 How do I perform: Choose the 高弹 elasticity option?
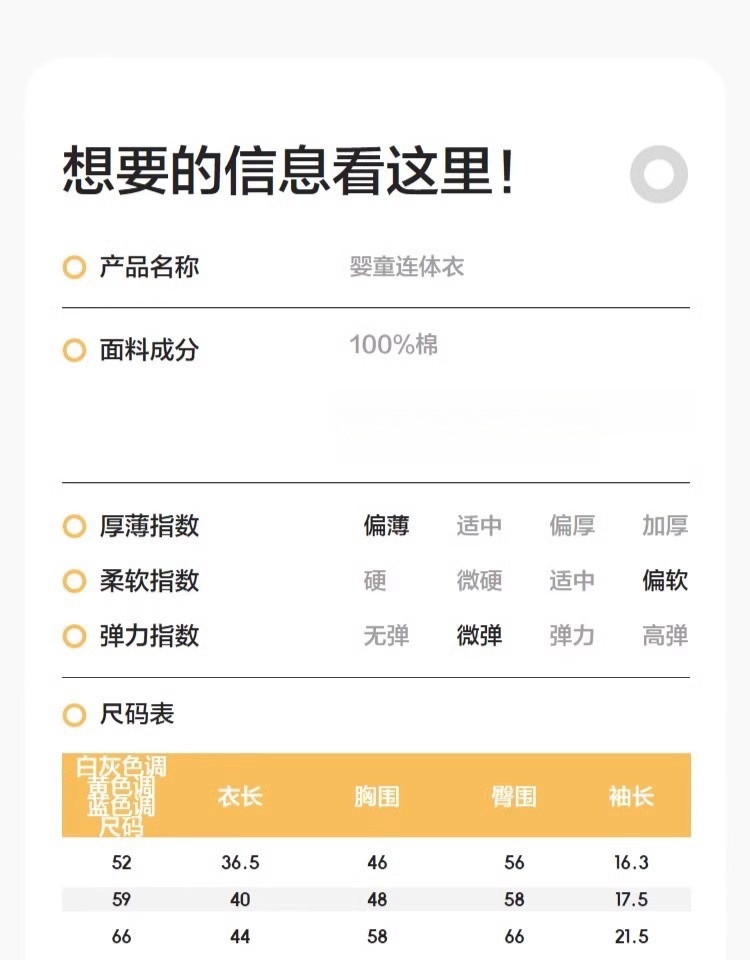pos(665,636)
